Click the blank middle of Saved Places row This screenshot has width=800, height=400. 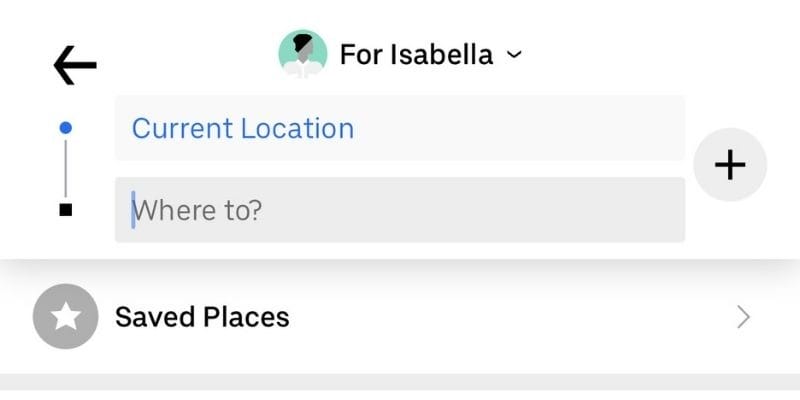tap(500, 318)
